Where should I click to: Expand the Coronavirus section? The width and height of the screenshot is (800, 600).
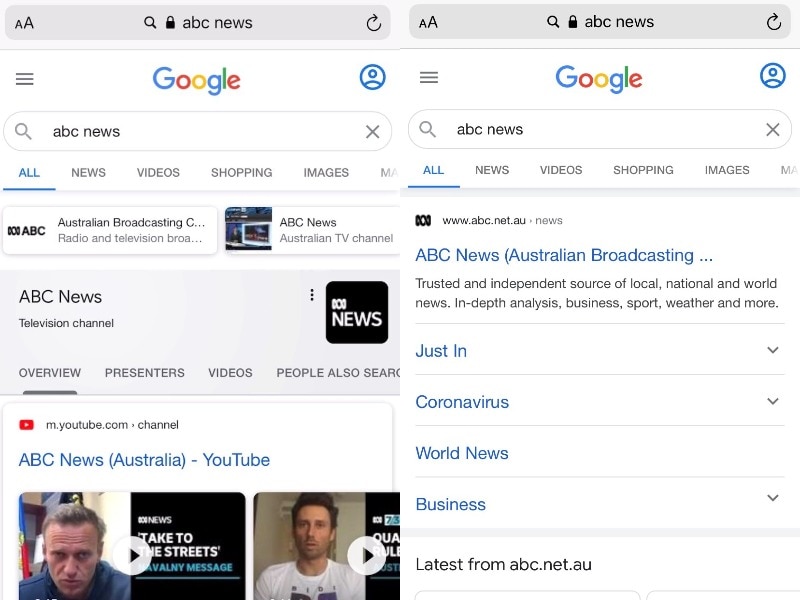(599, 402)
